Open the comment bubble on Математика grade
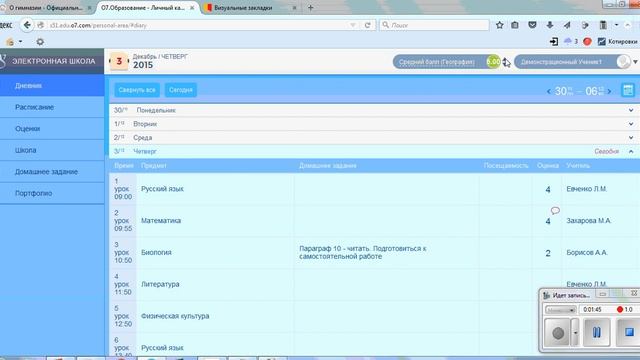 tap(555, 211)
